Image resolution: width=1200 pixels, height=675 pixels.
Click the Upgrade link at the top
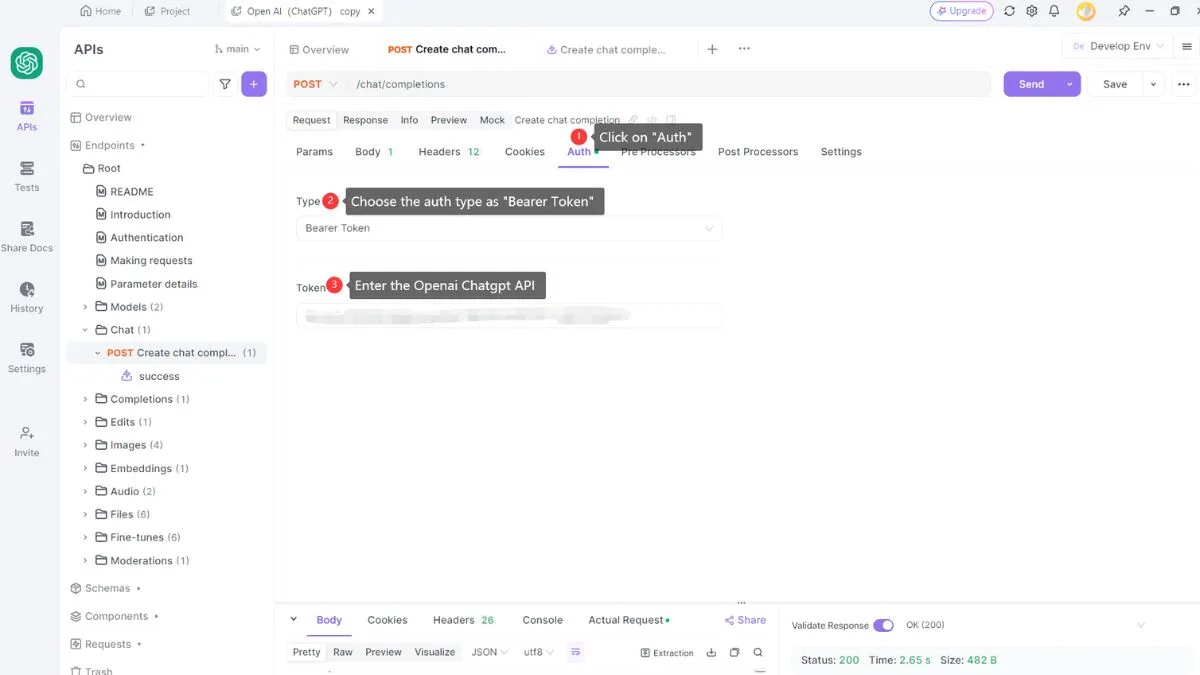[x=961, y=10]
